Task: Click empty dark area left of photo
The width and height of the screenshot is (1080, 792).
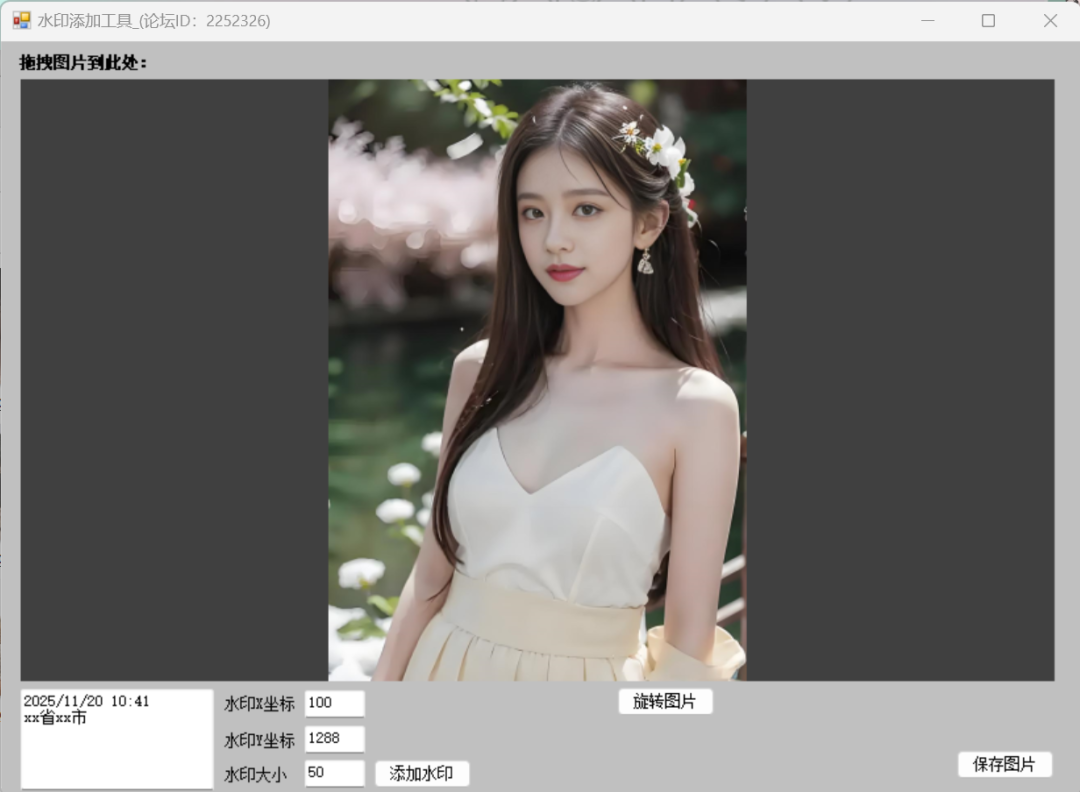Action: (174, 380)
